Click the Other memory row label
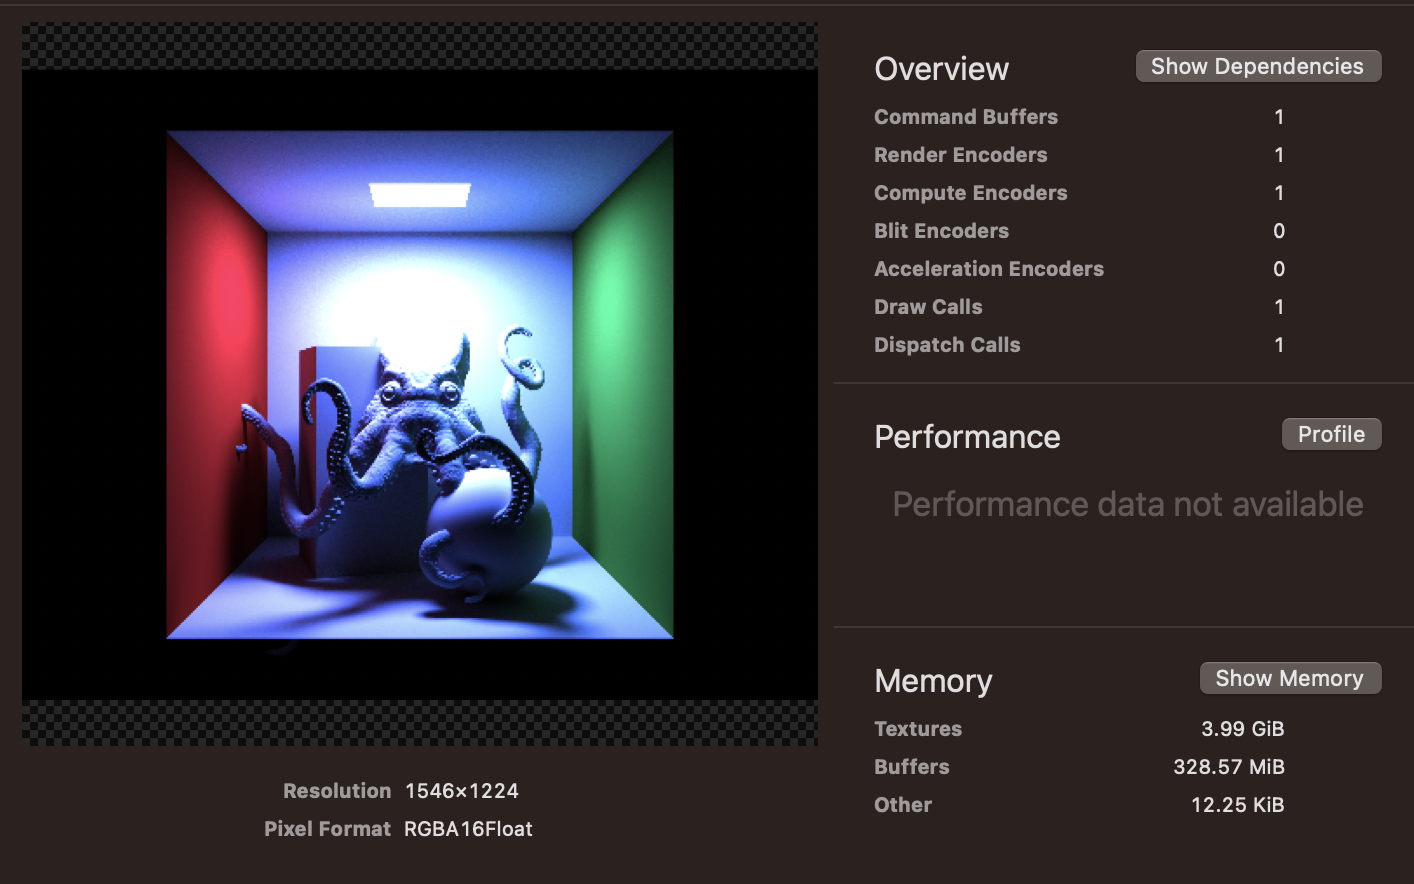The image size is (1414, 884). (902, 805)
